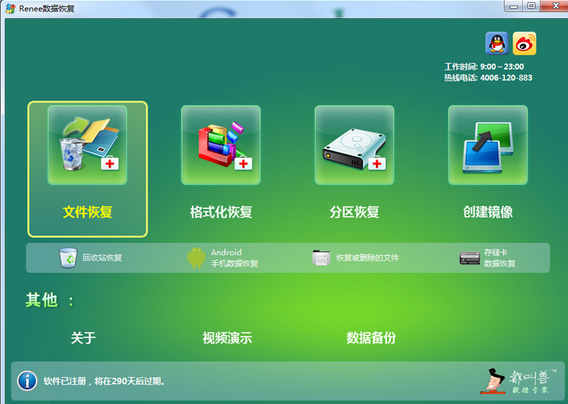Image resolution: width=568 pixels, height=404 pixels.
Task: Close the Renee数据恢复 window
Action: click(x=554, y=6)
